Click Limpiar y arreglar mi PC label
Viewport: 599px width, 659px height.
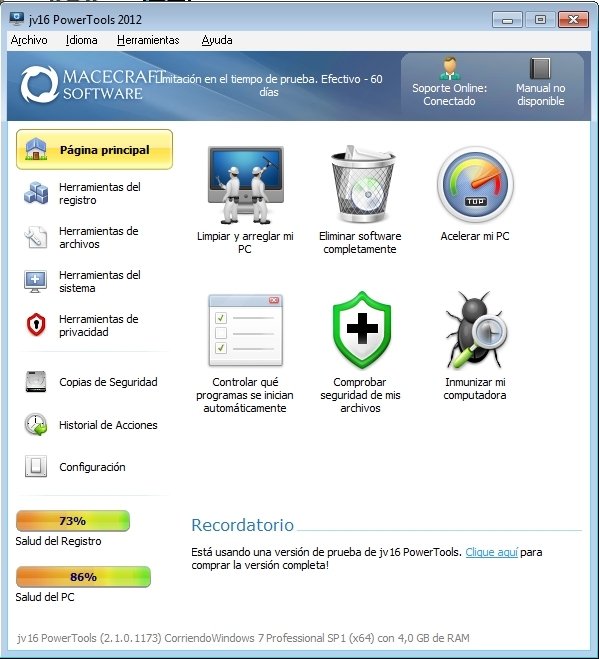(245, 243)
